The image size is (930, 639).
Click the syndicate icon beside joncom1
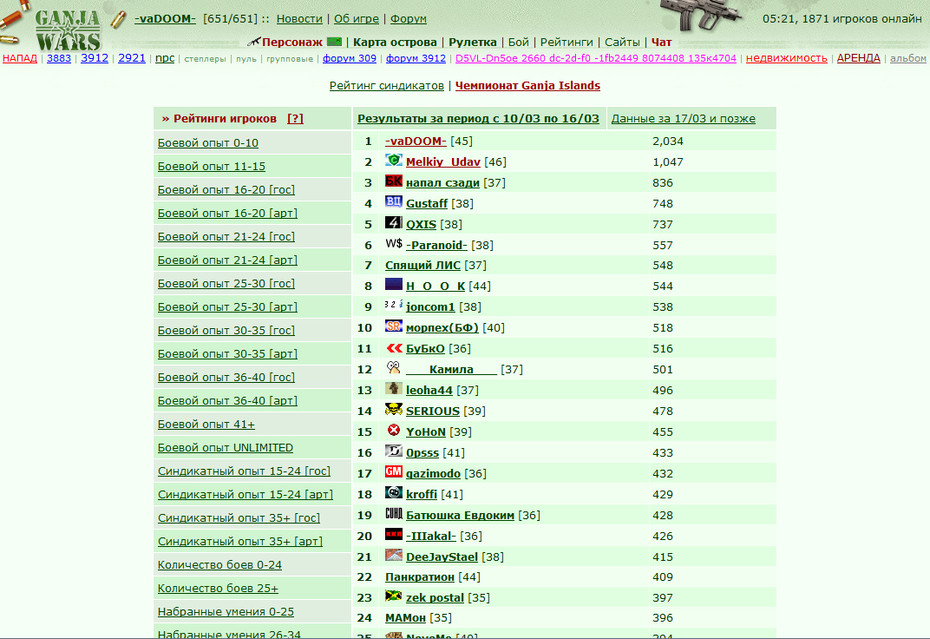coord(393,305)
